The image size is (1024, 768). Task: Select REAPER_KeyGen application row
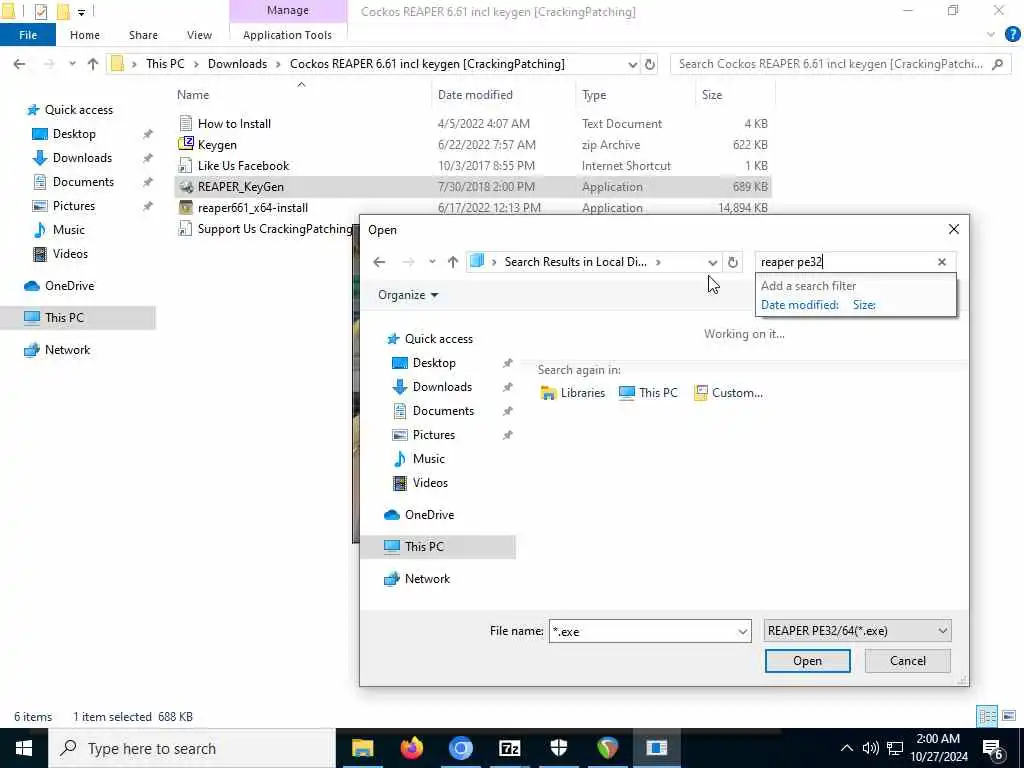click(473, 187)
